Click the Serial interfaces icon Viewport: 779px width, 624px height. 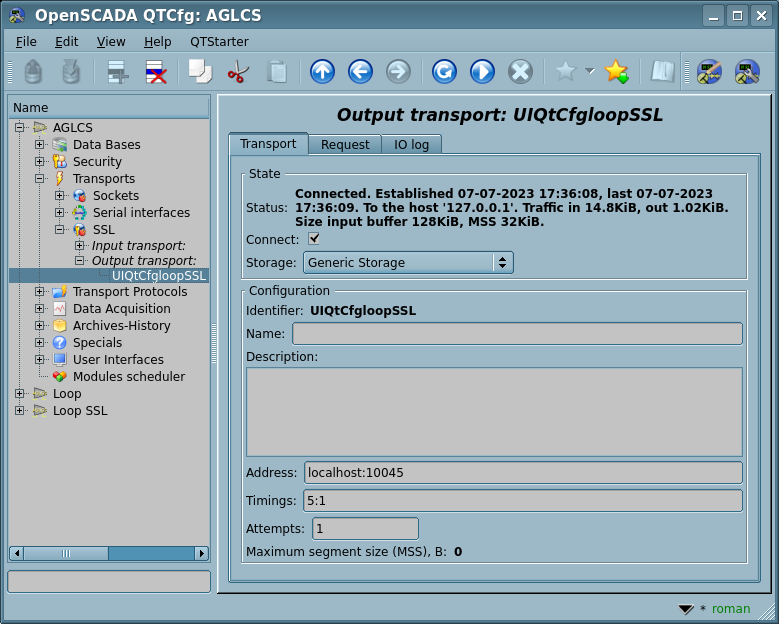pos(79,213)
